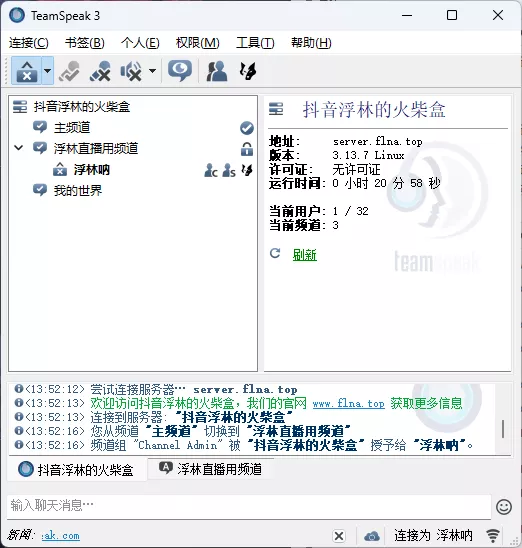Open speaker mute dropdown arrow
This screenshot has height=548, width=522.
(152, 71)
